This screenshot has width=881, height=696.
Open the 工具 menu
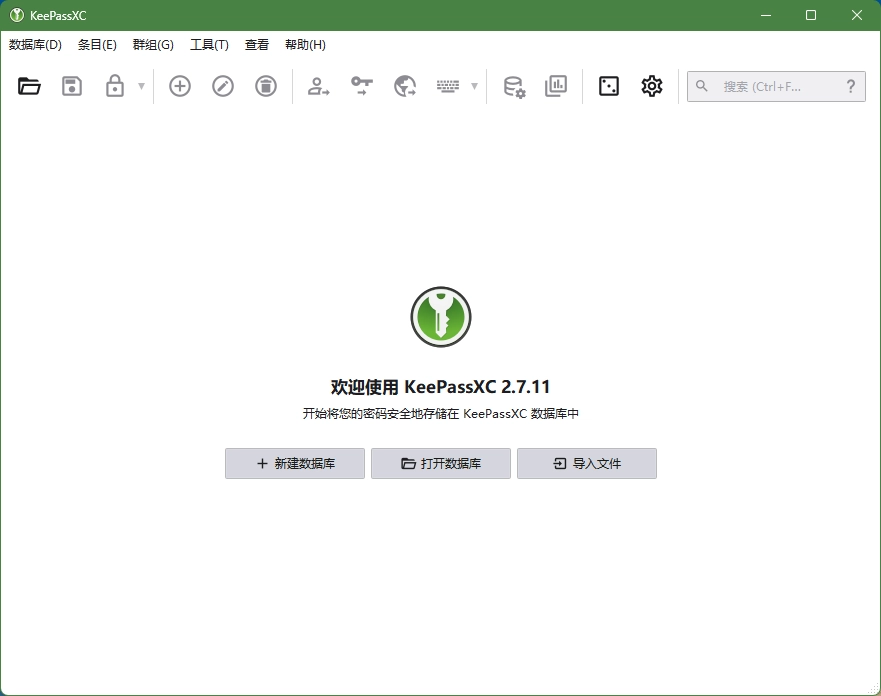[210, 45]
